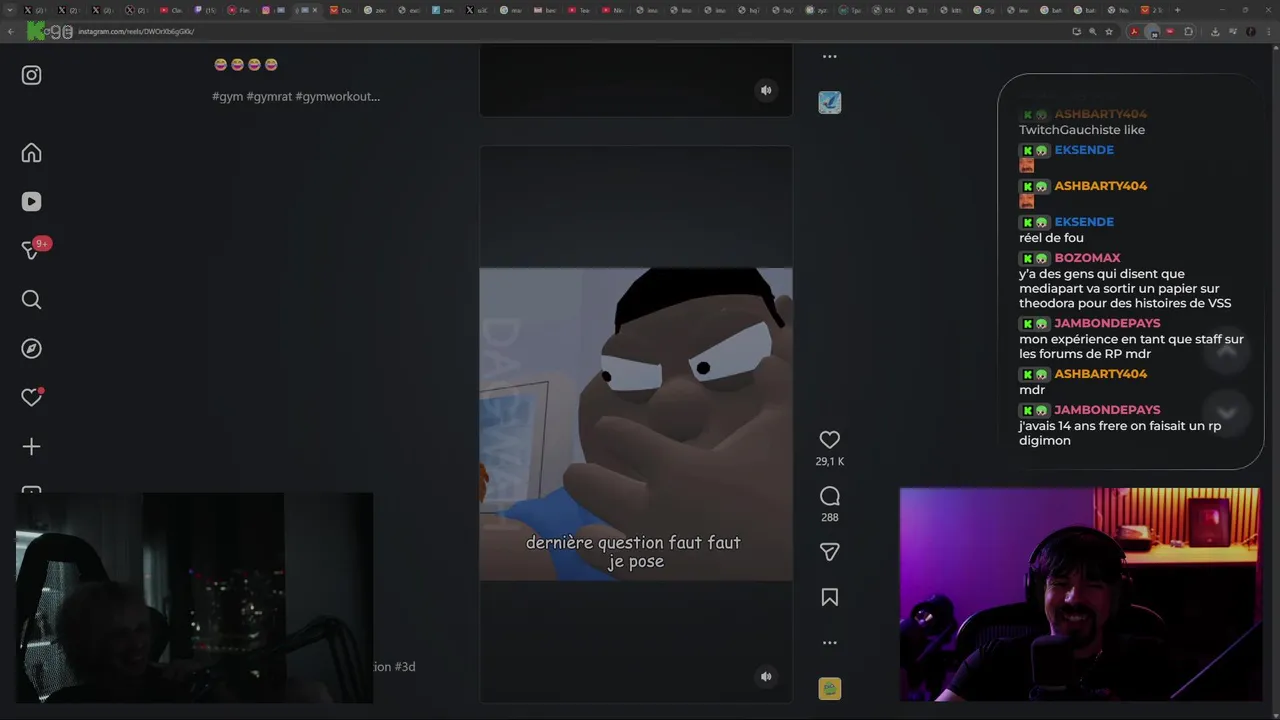Expand the tab search dropdown arrow
This screenshot has width=1280, height=720.
tap(9, 10)
